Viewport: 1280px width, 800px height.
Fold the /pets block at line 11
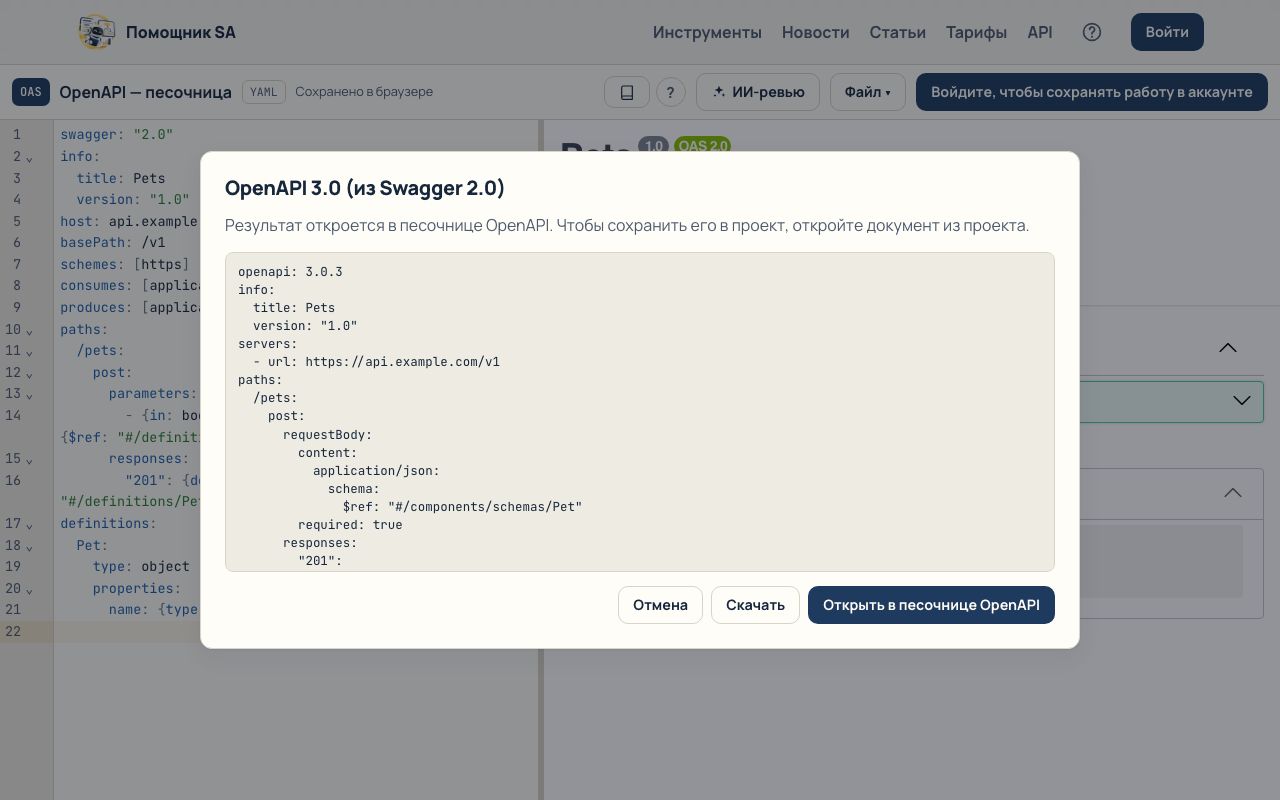tap(29, 352)
